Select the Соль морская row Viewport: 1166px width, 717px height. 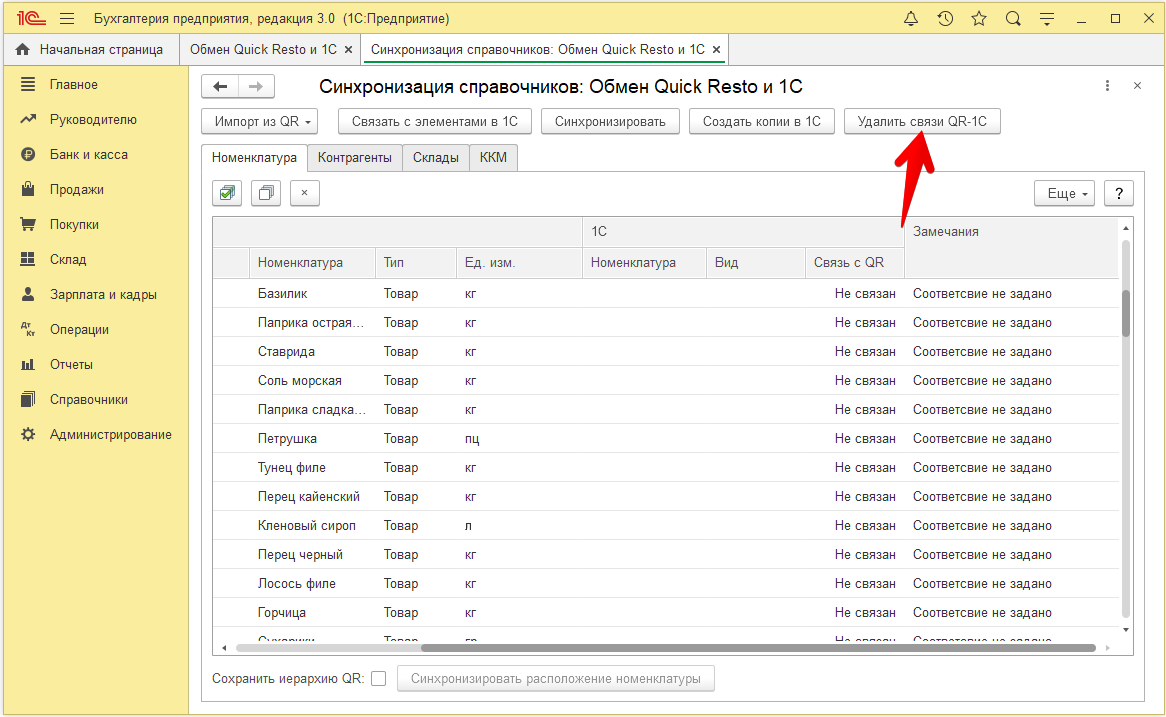(666, 381)
